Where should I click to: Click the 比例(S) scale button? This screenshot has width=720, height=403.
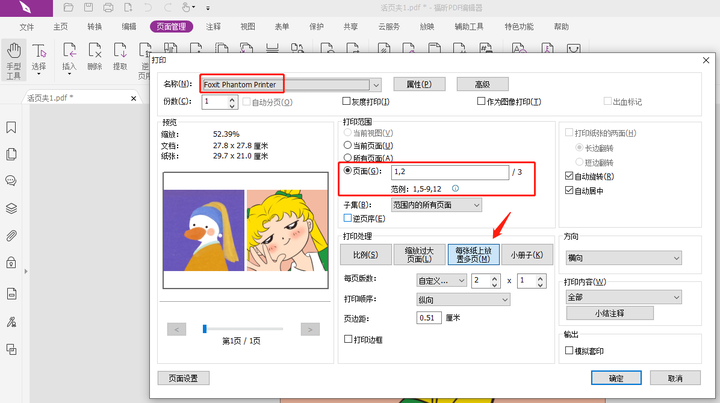[366, 255]
